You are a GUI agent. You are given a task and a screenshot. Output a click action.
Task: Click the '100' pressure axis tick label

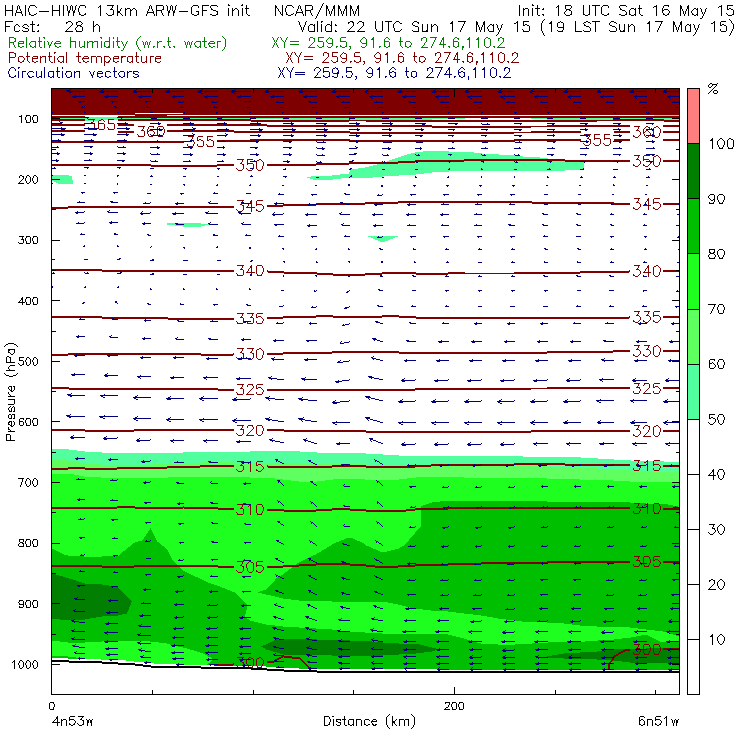pos(28,119)
